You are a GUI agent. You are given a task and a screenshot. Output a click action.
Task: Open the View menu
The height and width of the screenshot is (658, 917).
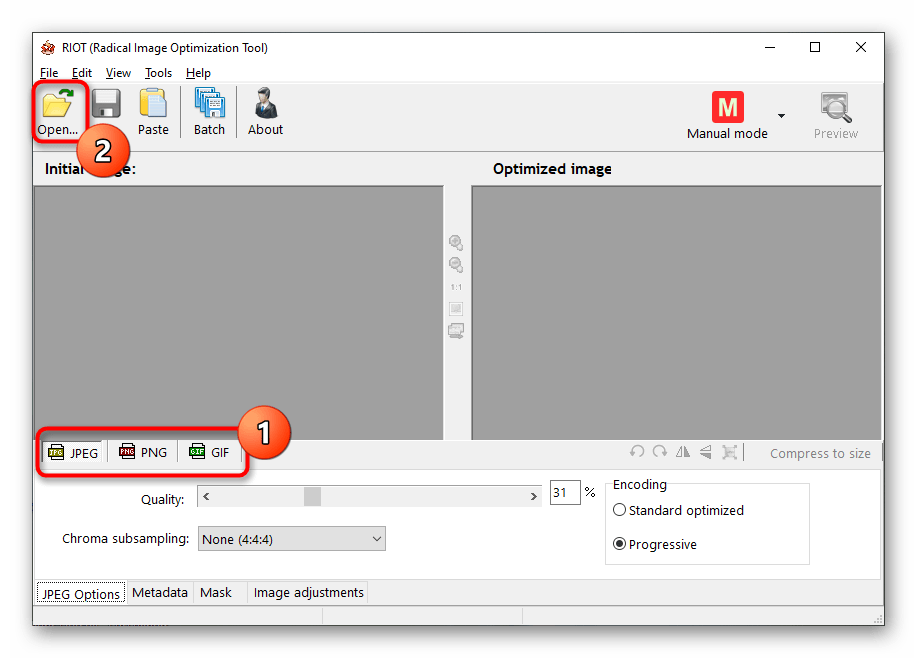(x=118, y=73)
